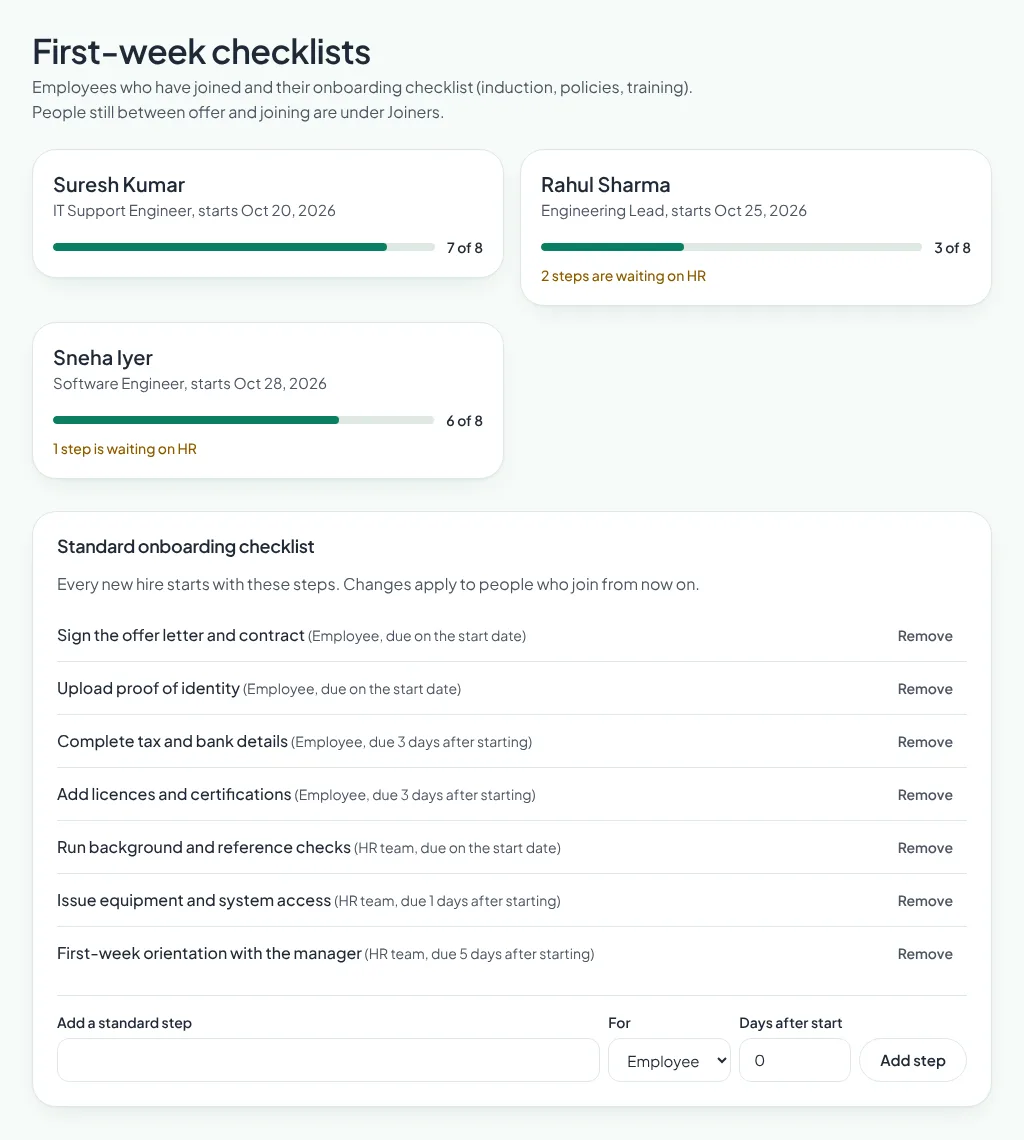Click the '6 of 8' progress count
This screenshot has height=1140, width=1024.
coord(465,421)
